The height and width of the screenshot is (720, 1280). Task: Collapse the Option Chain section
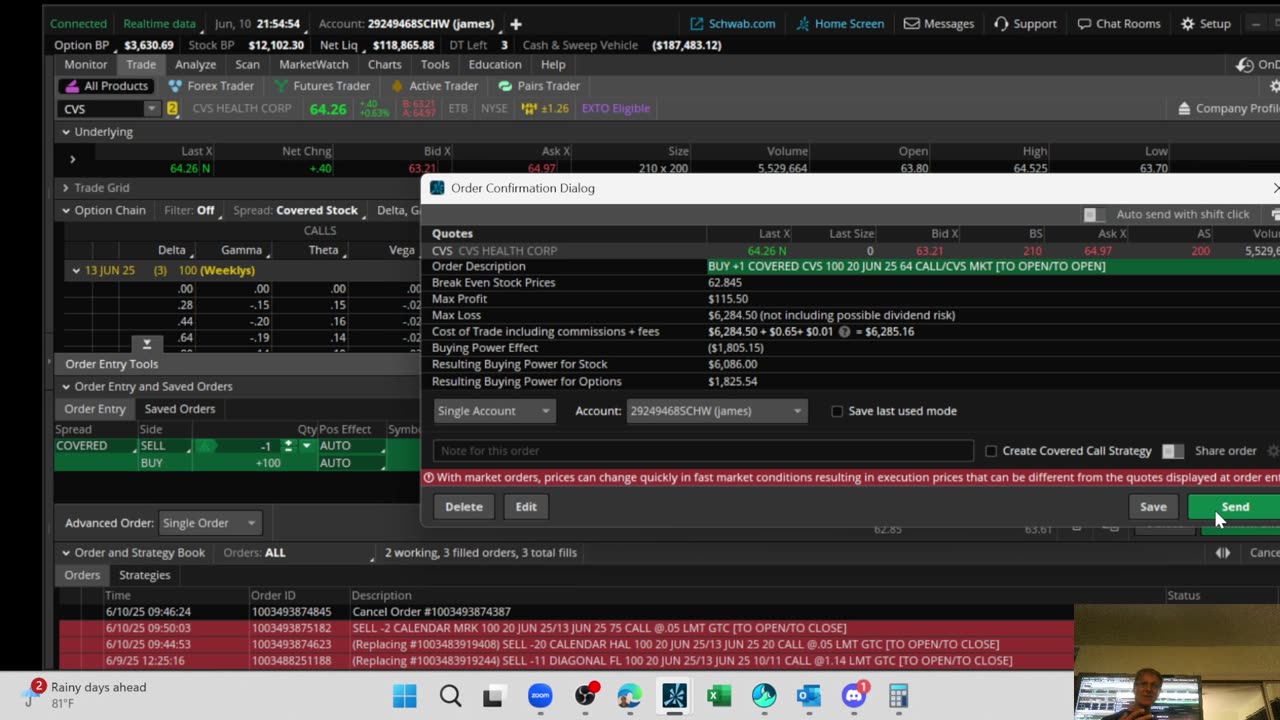66,211
